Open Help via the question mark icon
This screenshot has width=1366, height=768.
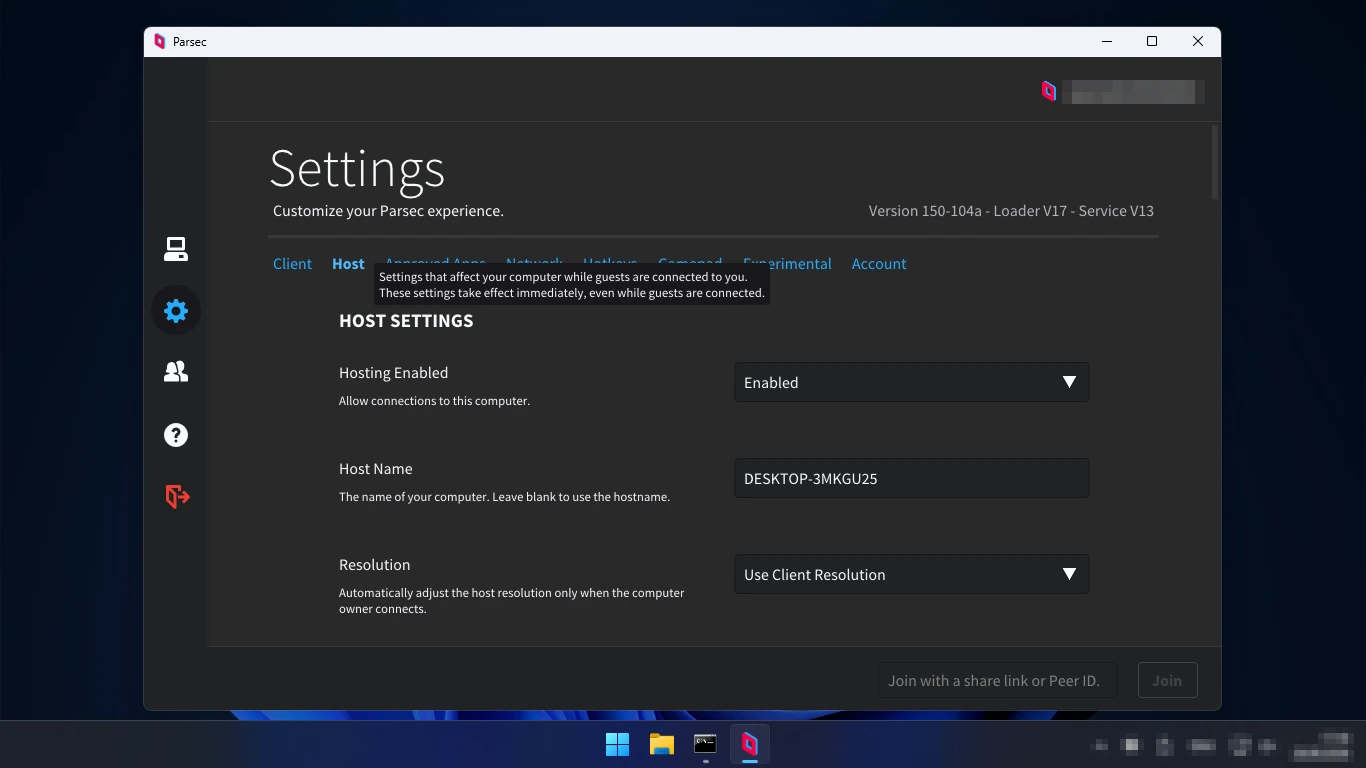[x=176, y=435]
